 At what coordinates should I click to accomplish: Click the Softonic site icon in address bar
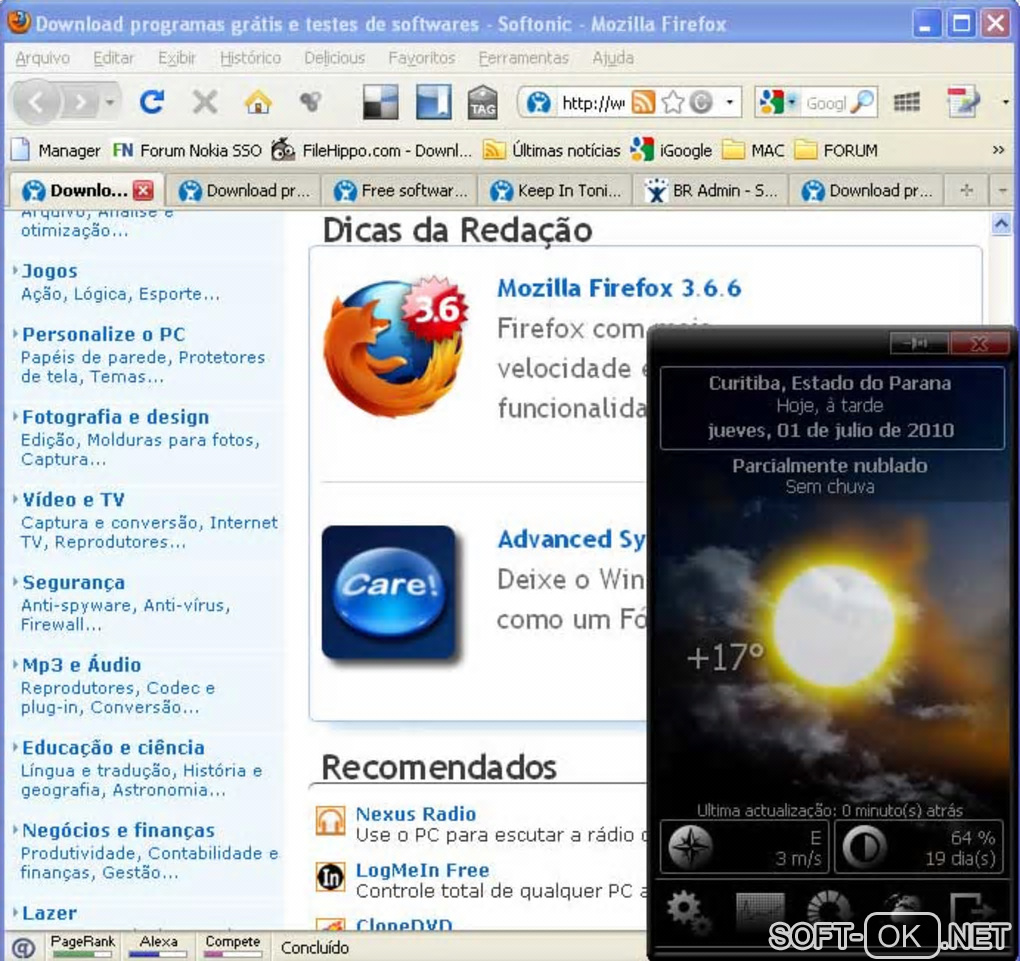click(x=539, y=102)
